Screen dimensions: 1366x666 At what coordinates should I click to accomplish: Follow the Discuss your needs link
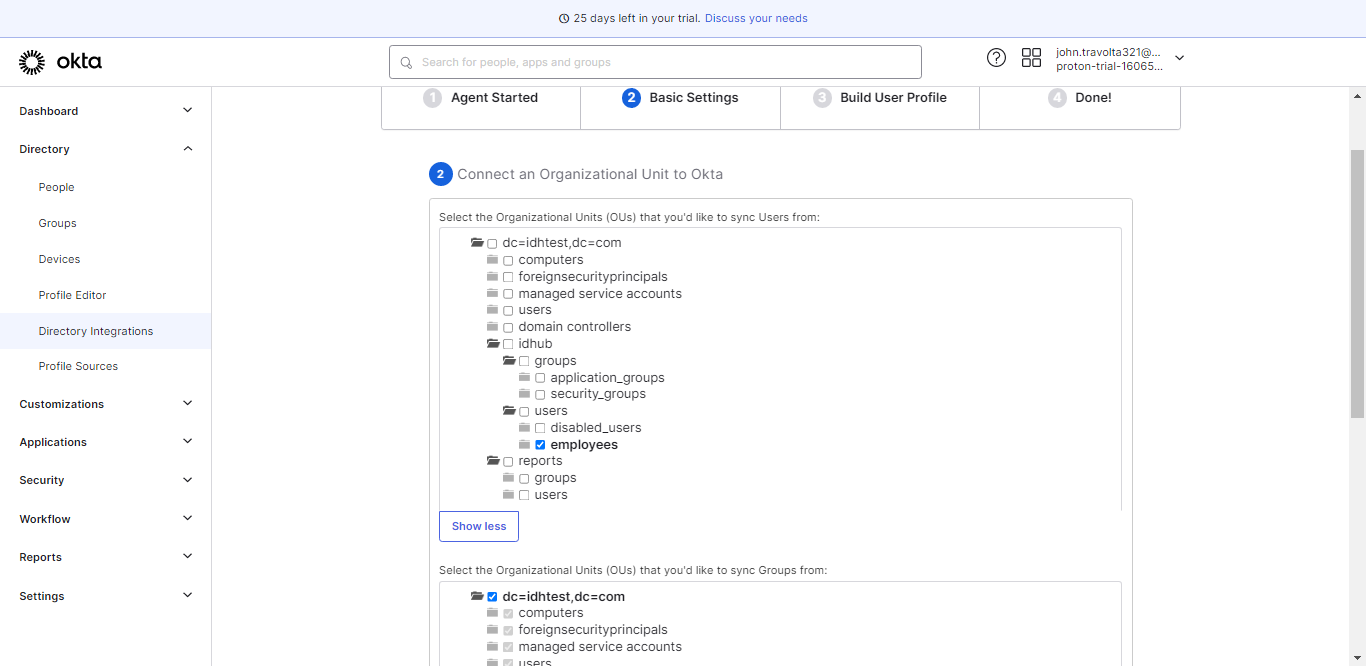(x=756, y=18)
